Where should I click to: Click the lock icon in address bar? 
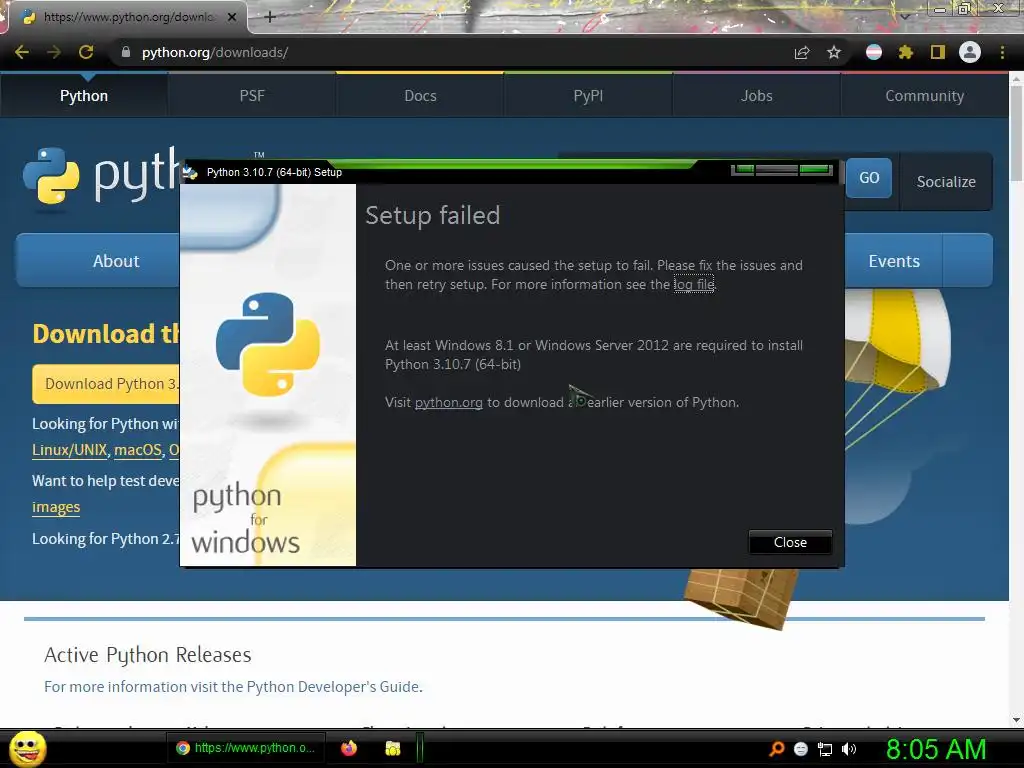[x=125, y=52]
